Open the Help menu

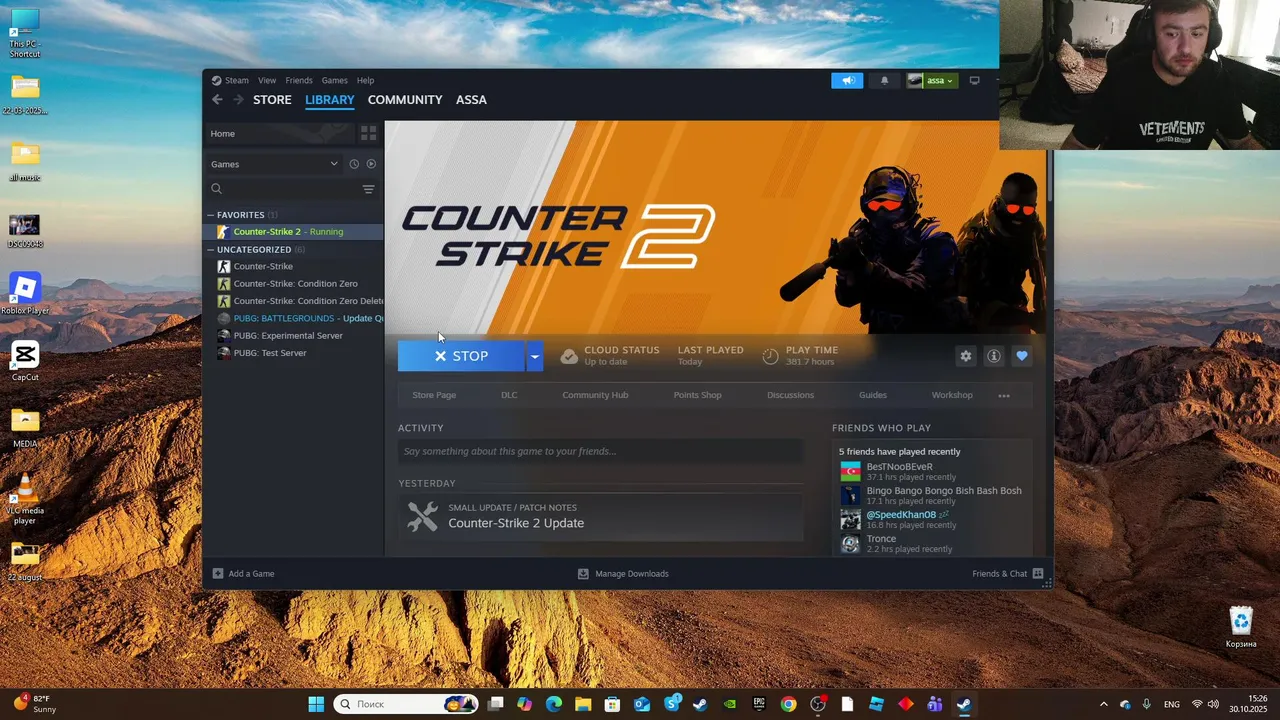pos(366,80)
